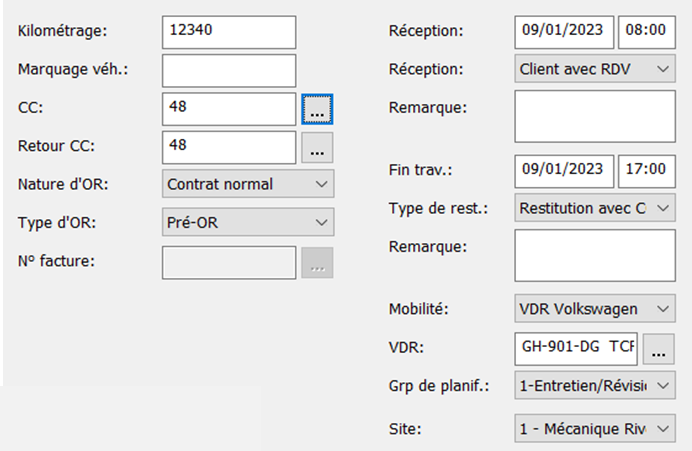This screenshot has height=451, width=692.
Task: Open the CC lookup ellipsis button
Action: tap(317, 109)
